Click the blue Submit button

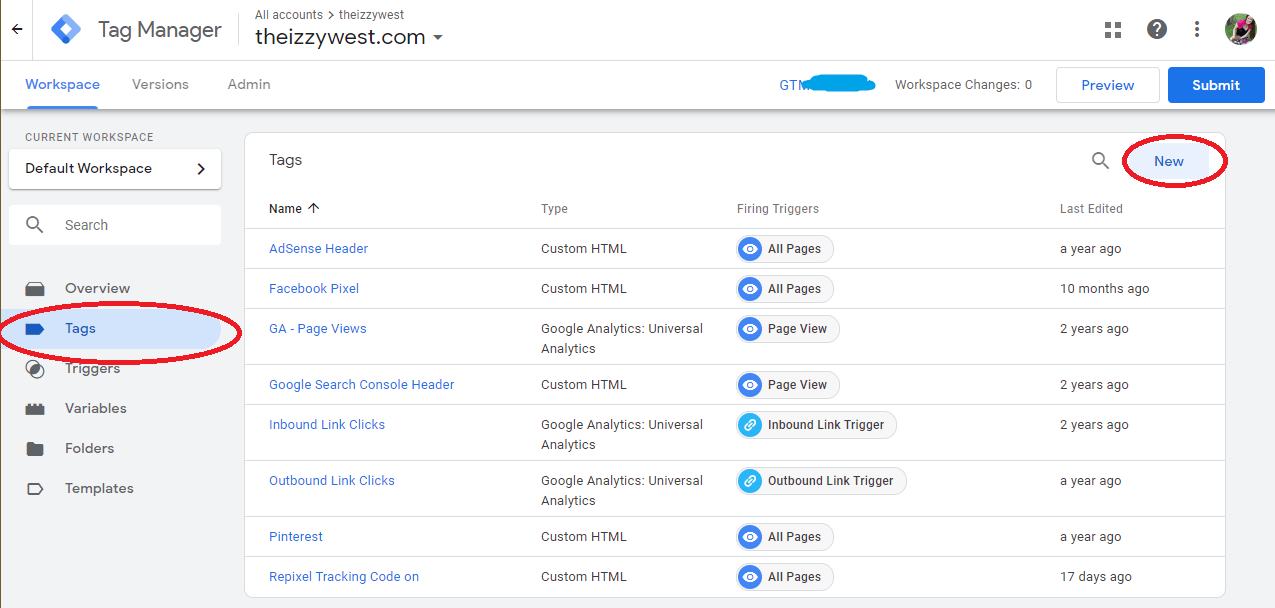(x=1216, y=85)
